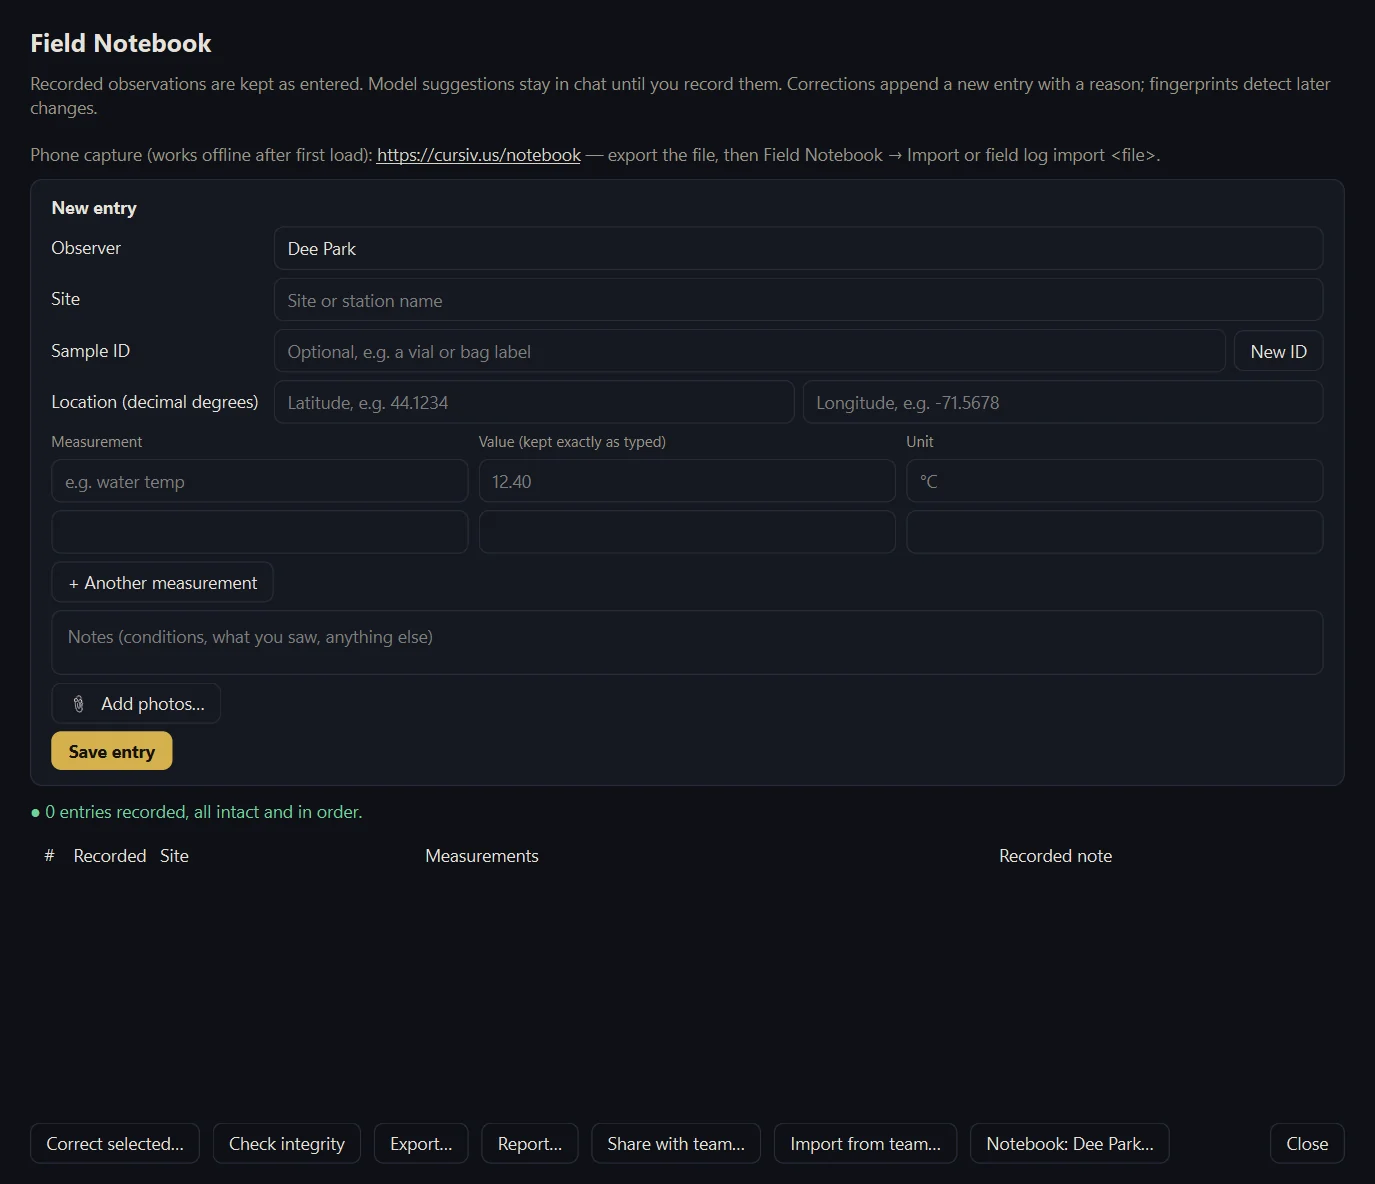
Task: Focus the Site or station name field
Action: pos(798,300)
